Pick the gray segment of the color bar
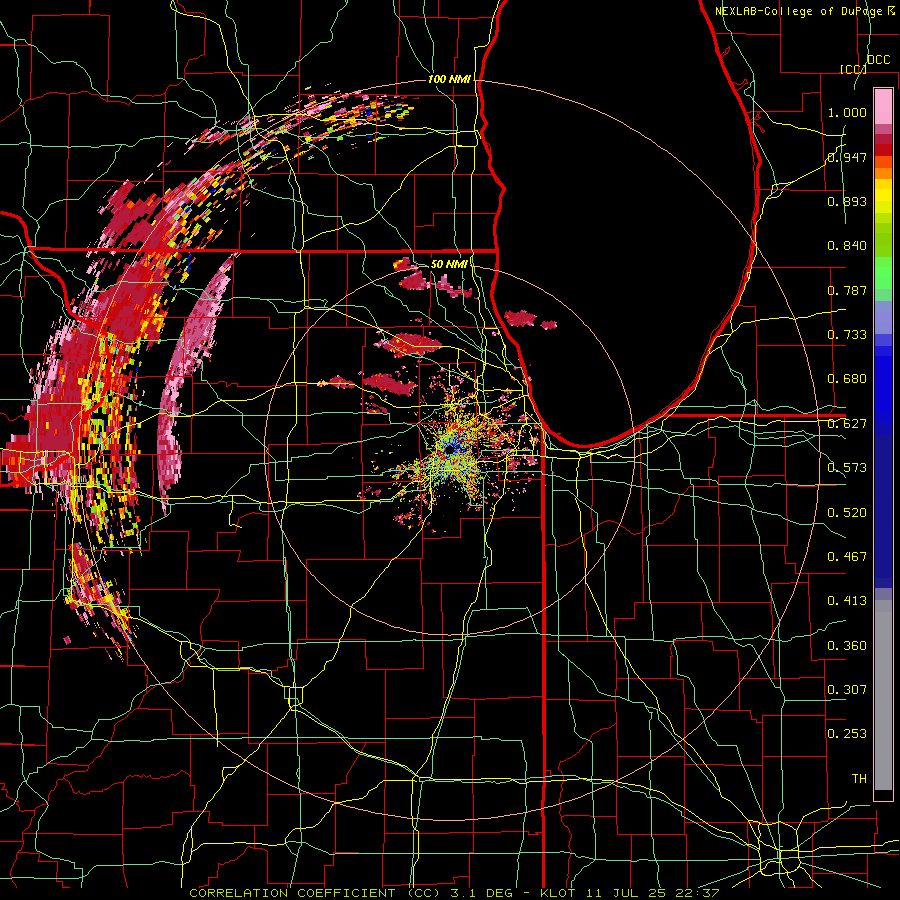This screenshot has width=900, height=900. 883,695
